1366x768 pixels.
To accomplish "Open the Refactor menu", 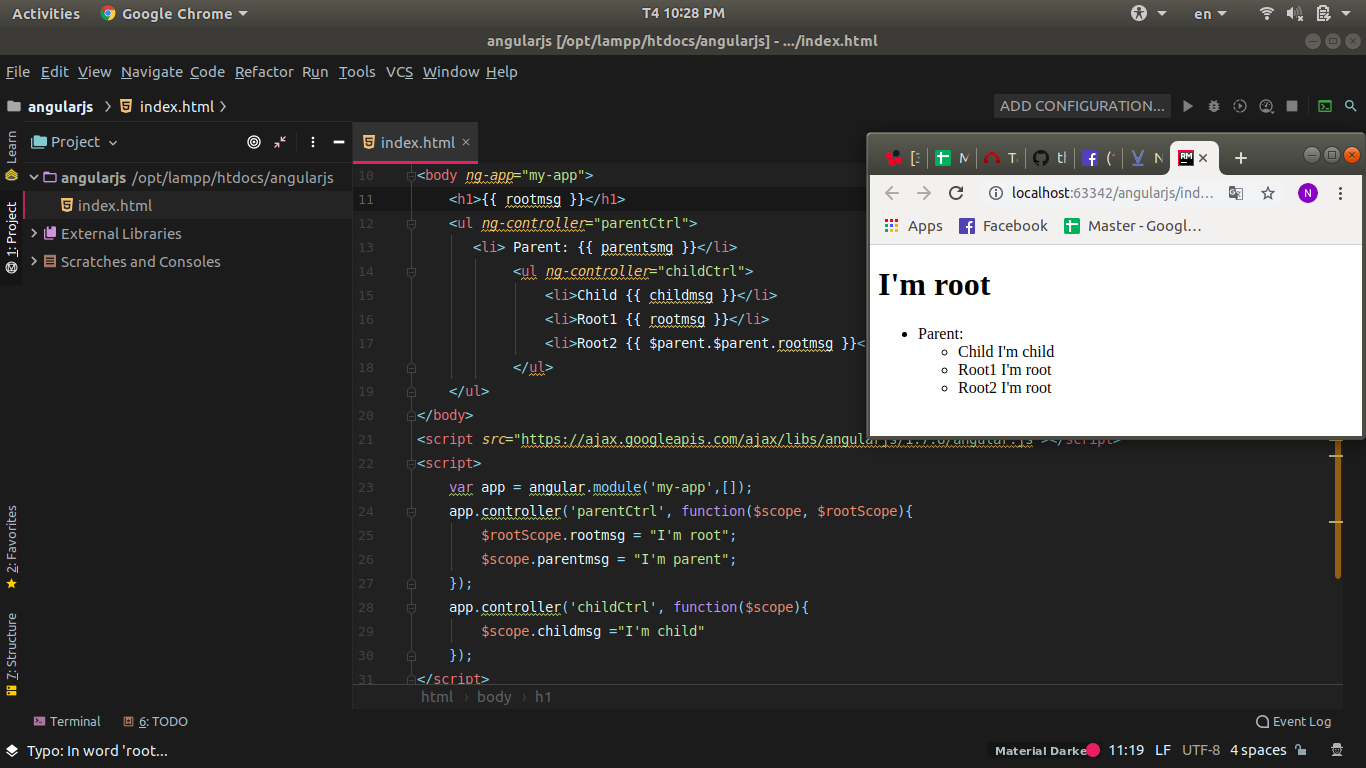I will (264, 72).
